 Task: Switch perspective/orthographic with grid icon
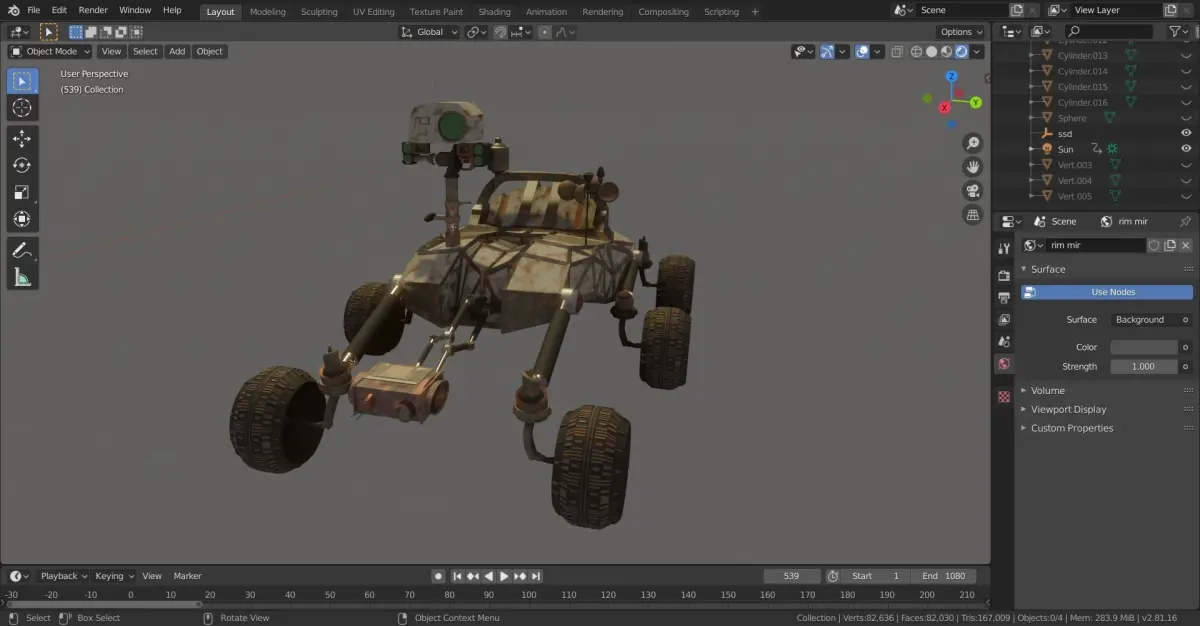(972, 215)
